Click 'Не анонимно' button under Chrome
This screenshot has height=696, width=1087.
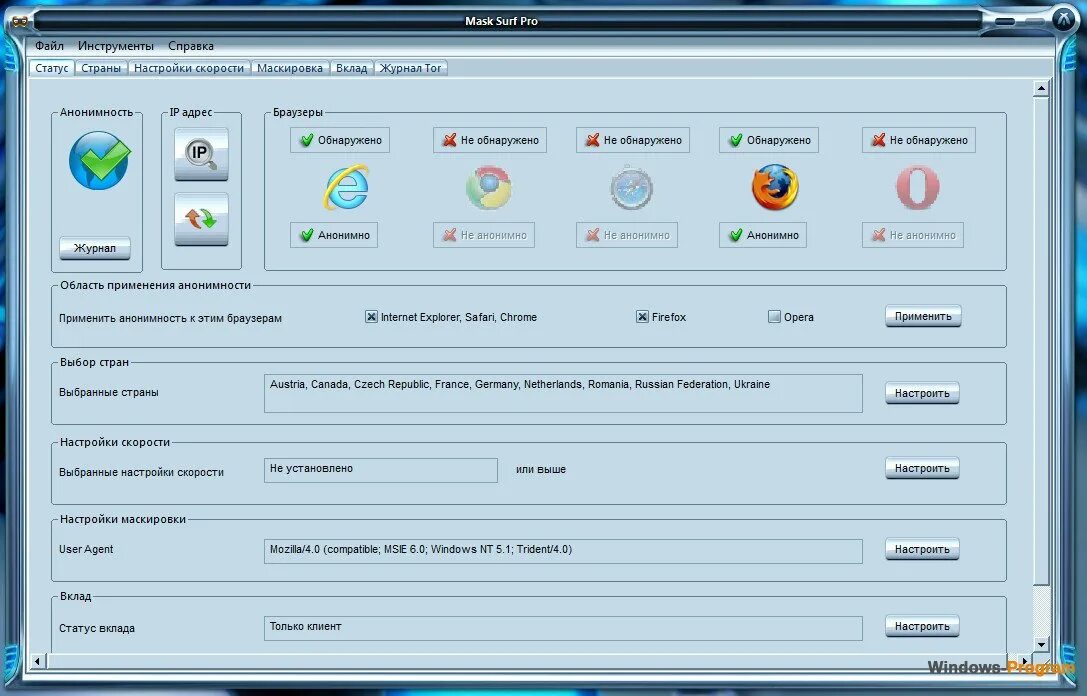[484, 235]
